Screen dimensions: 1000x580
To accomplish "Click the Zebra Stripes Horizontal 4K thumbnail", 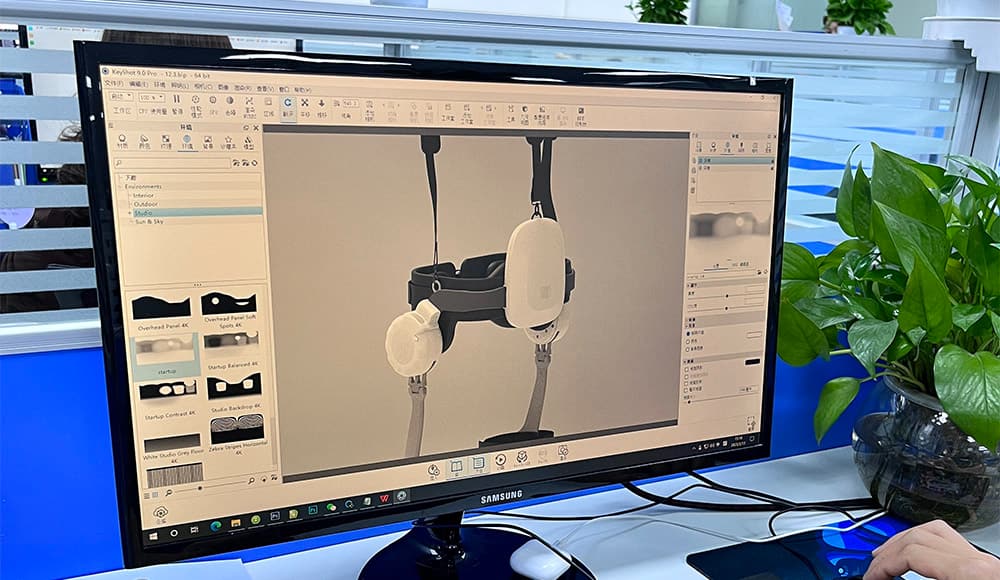I will 236,429.
